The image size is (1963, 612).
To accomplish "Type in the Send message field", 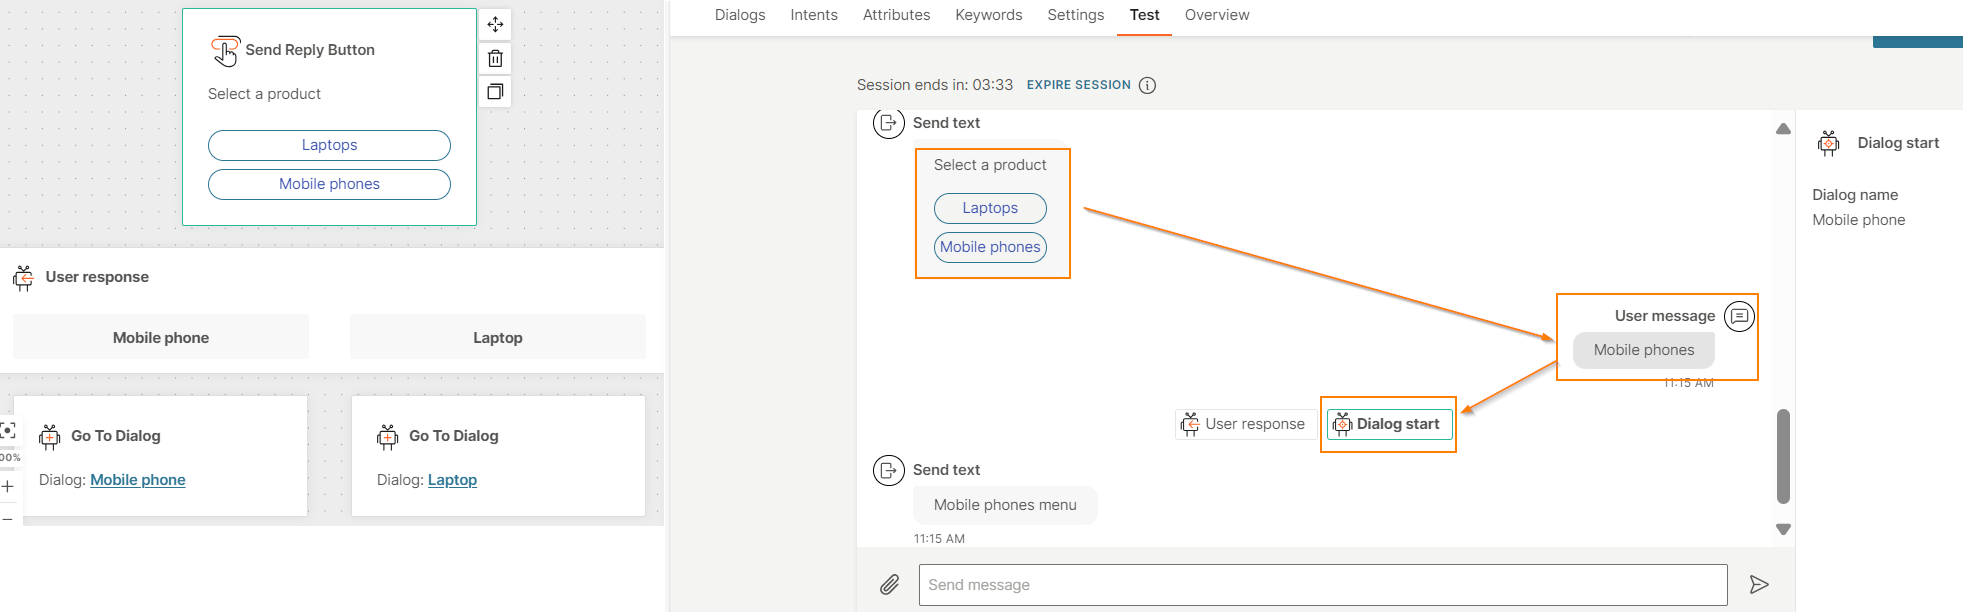I will [1322, 585].
